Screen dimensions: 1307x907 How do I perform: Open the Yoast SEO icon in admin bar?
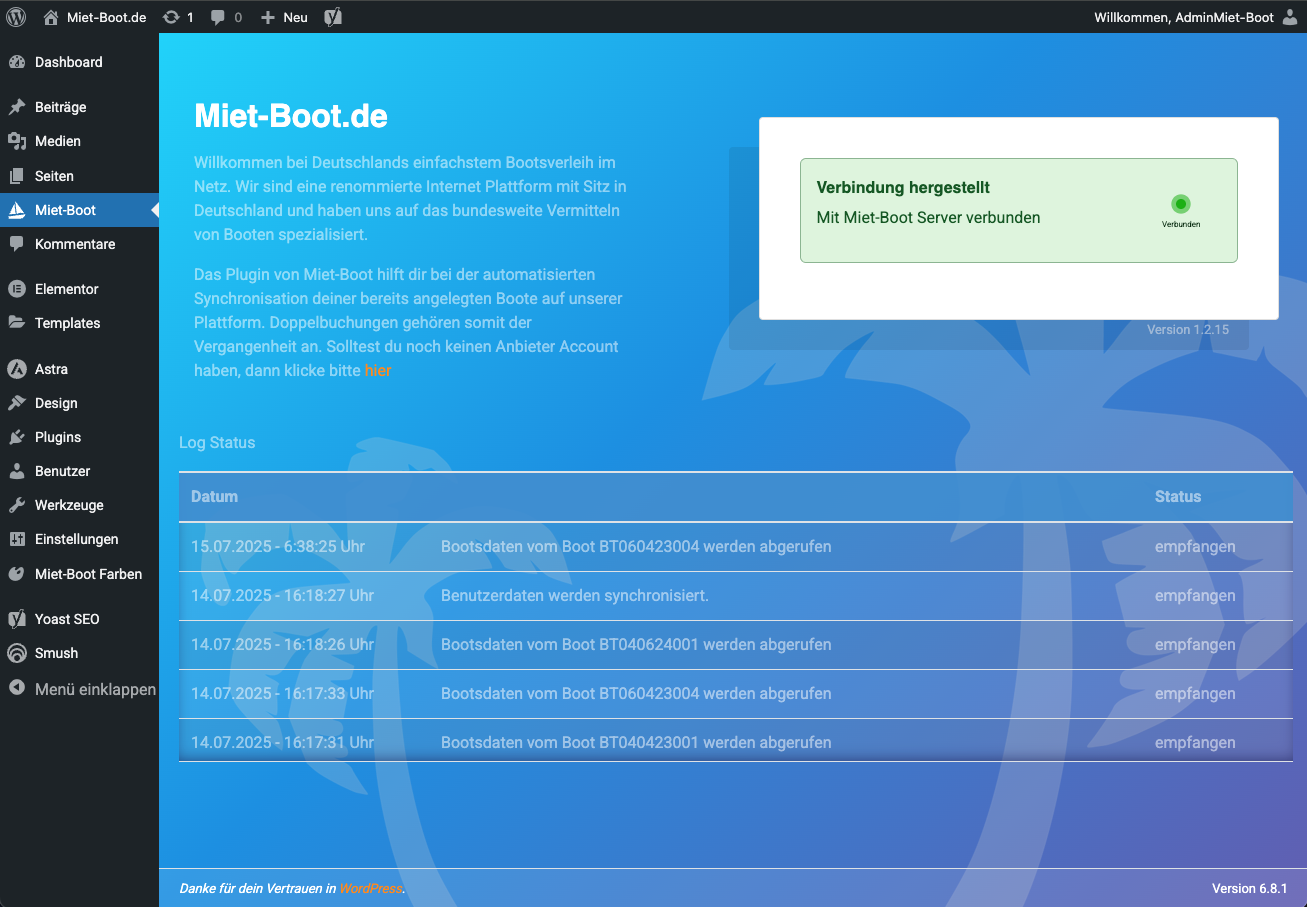(333, 17)
